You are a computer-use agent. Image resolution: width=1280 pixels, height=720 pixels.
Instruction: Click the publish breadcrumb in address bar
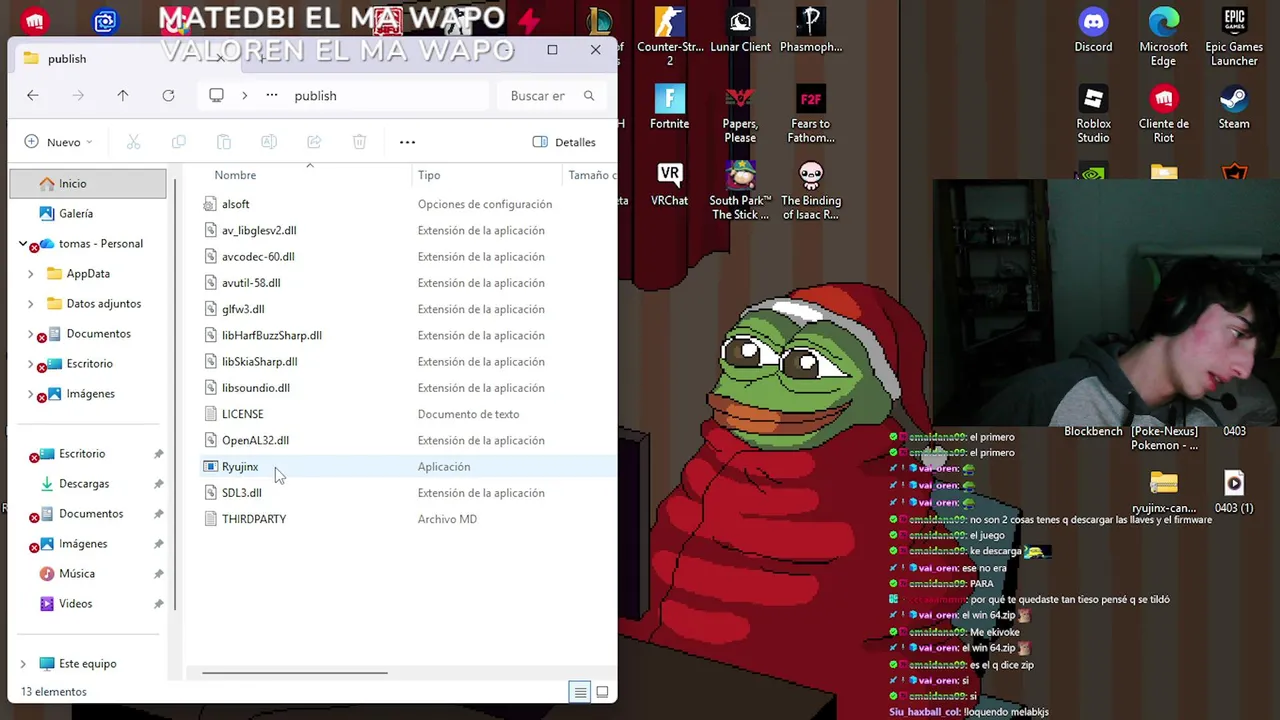click(x=315, y=95)
